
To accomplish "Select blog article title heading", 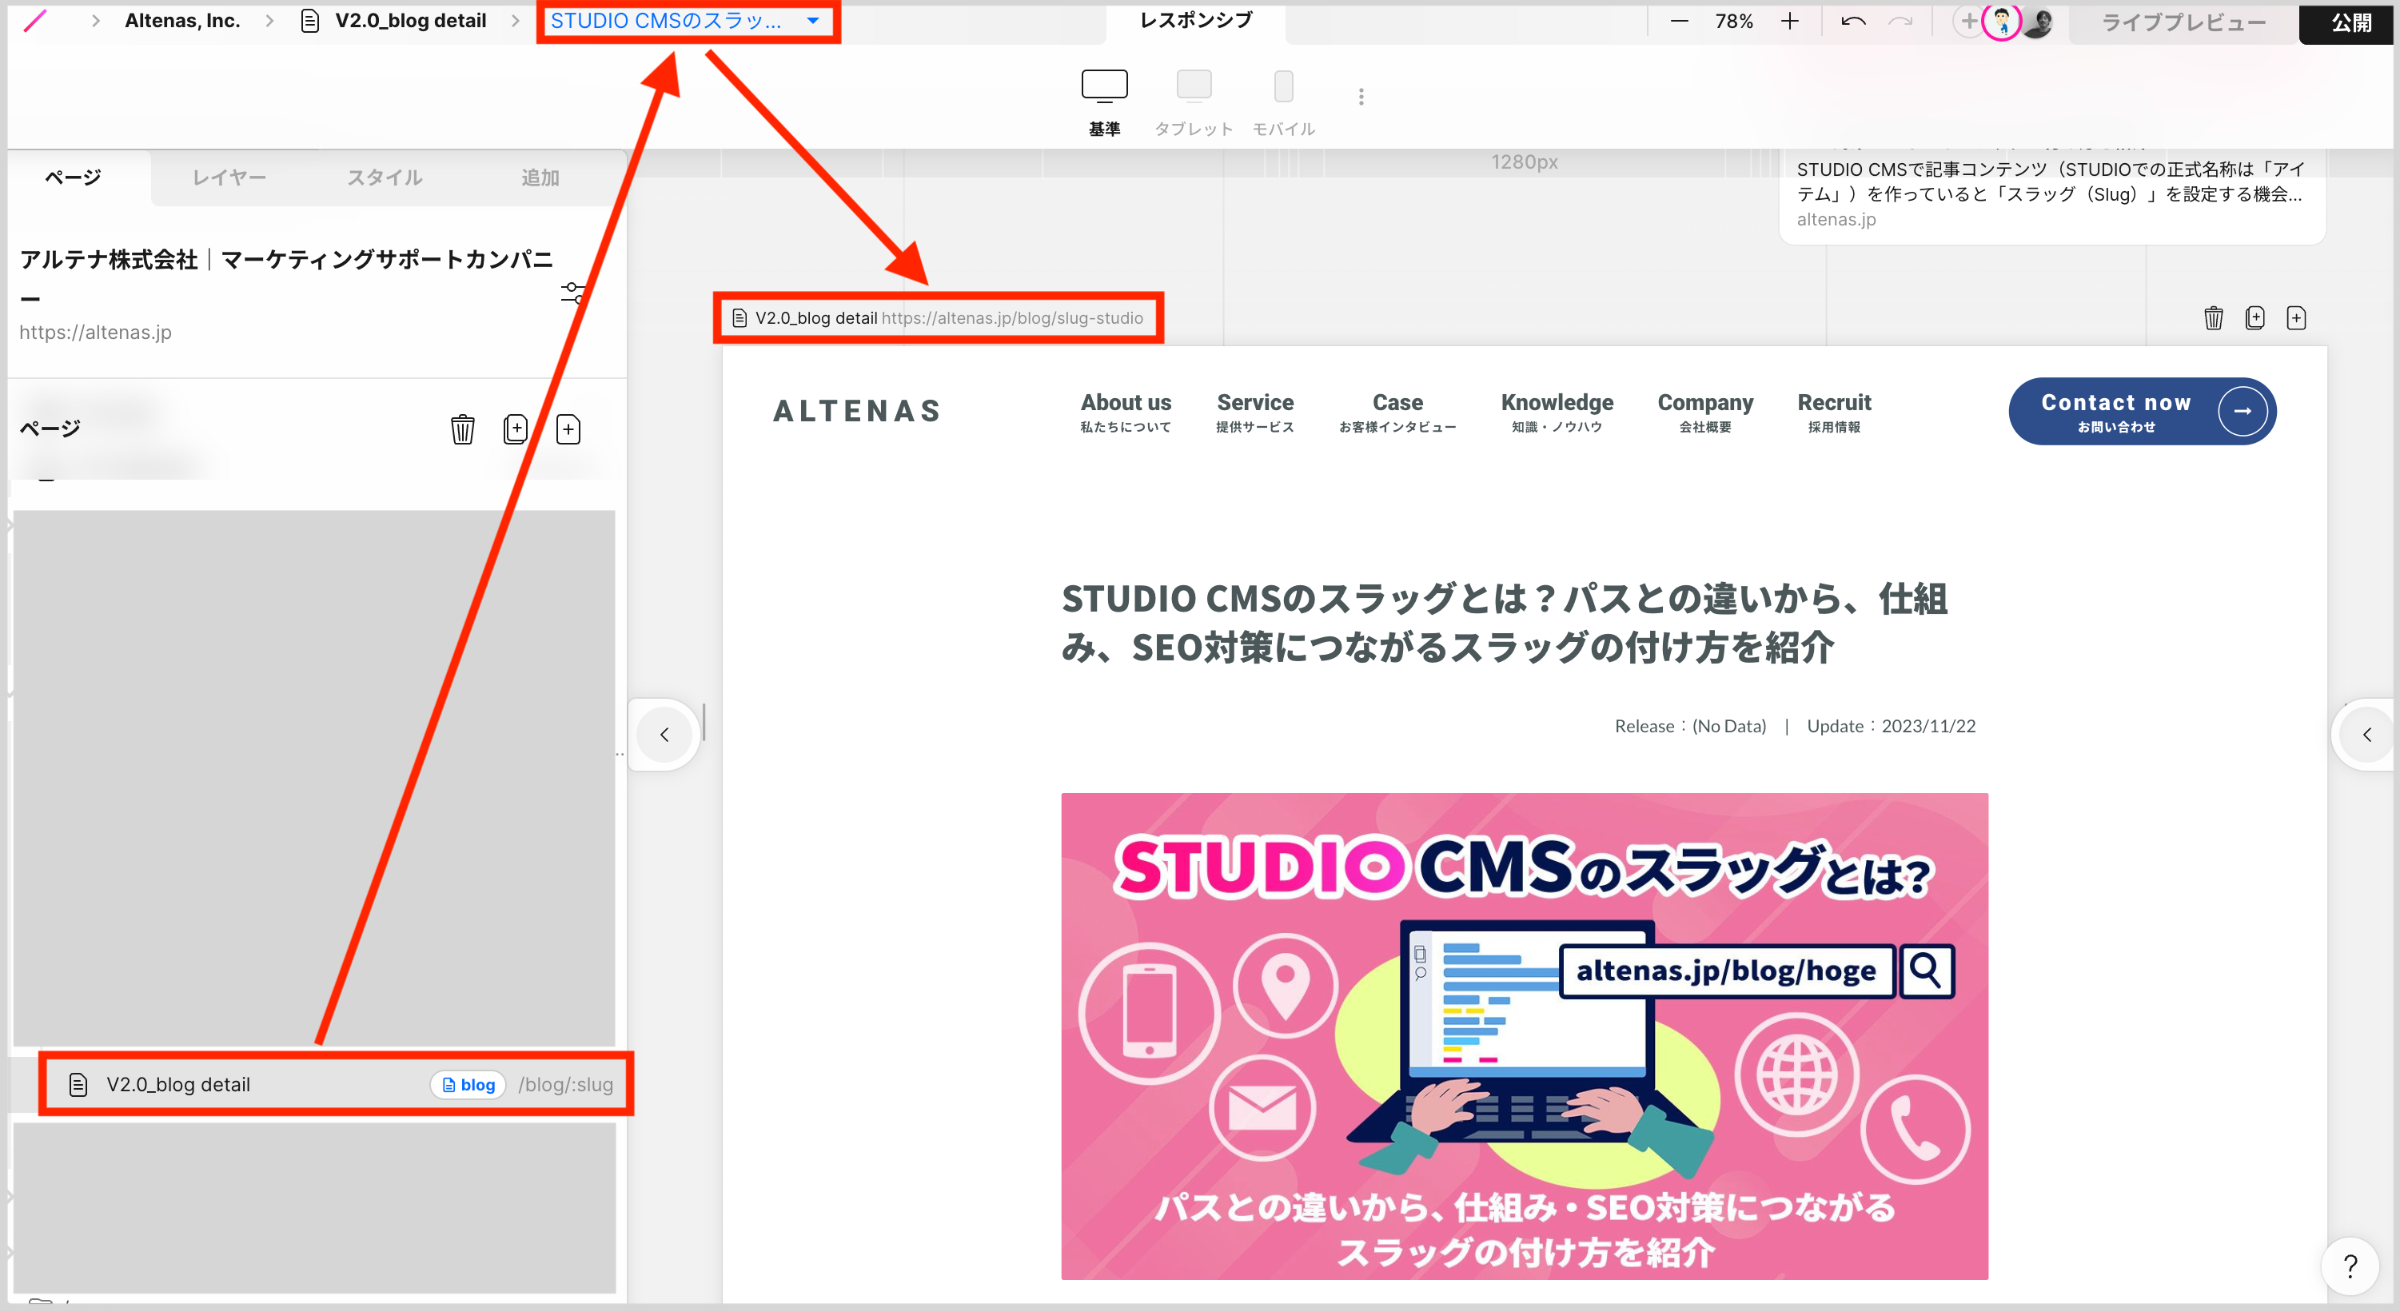I will 1504,623.
